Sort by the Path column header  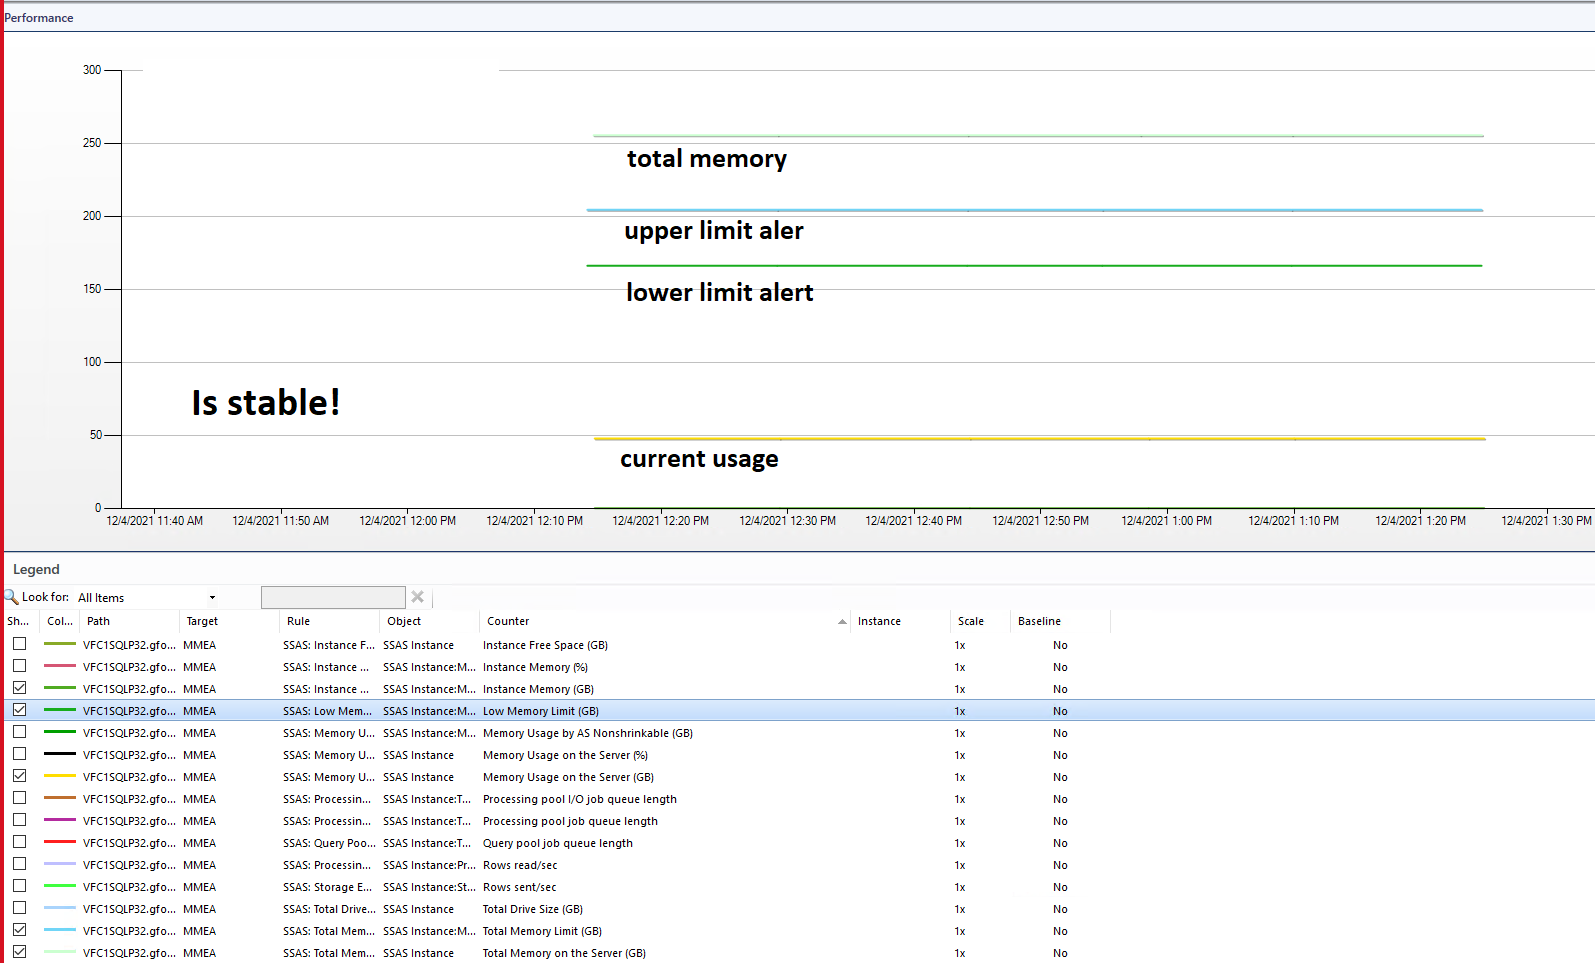[129, 621]
